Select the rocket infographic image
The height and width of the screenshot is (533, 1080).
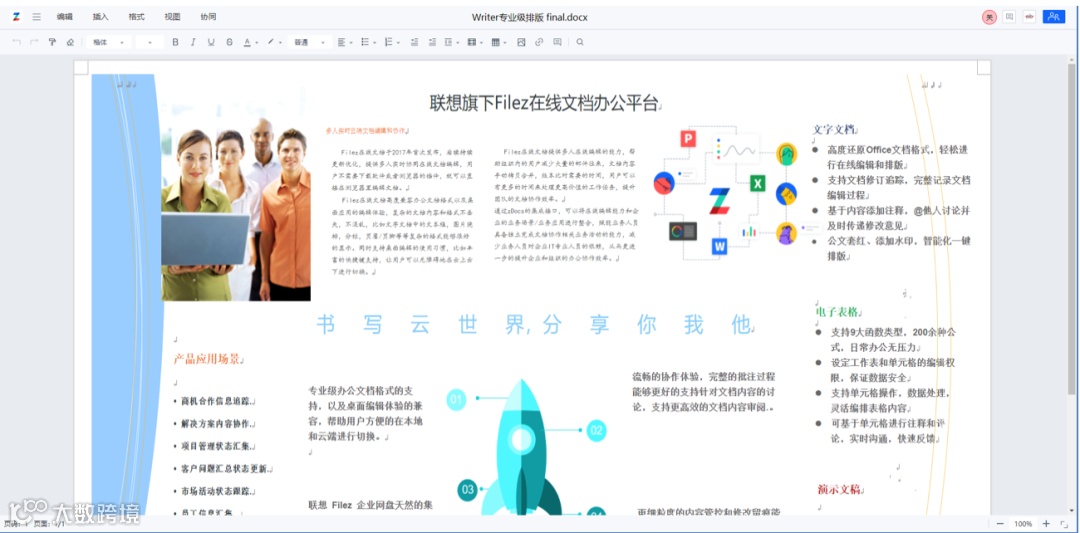pyautogui.click(x=527, y=446)
